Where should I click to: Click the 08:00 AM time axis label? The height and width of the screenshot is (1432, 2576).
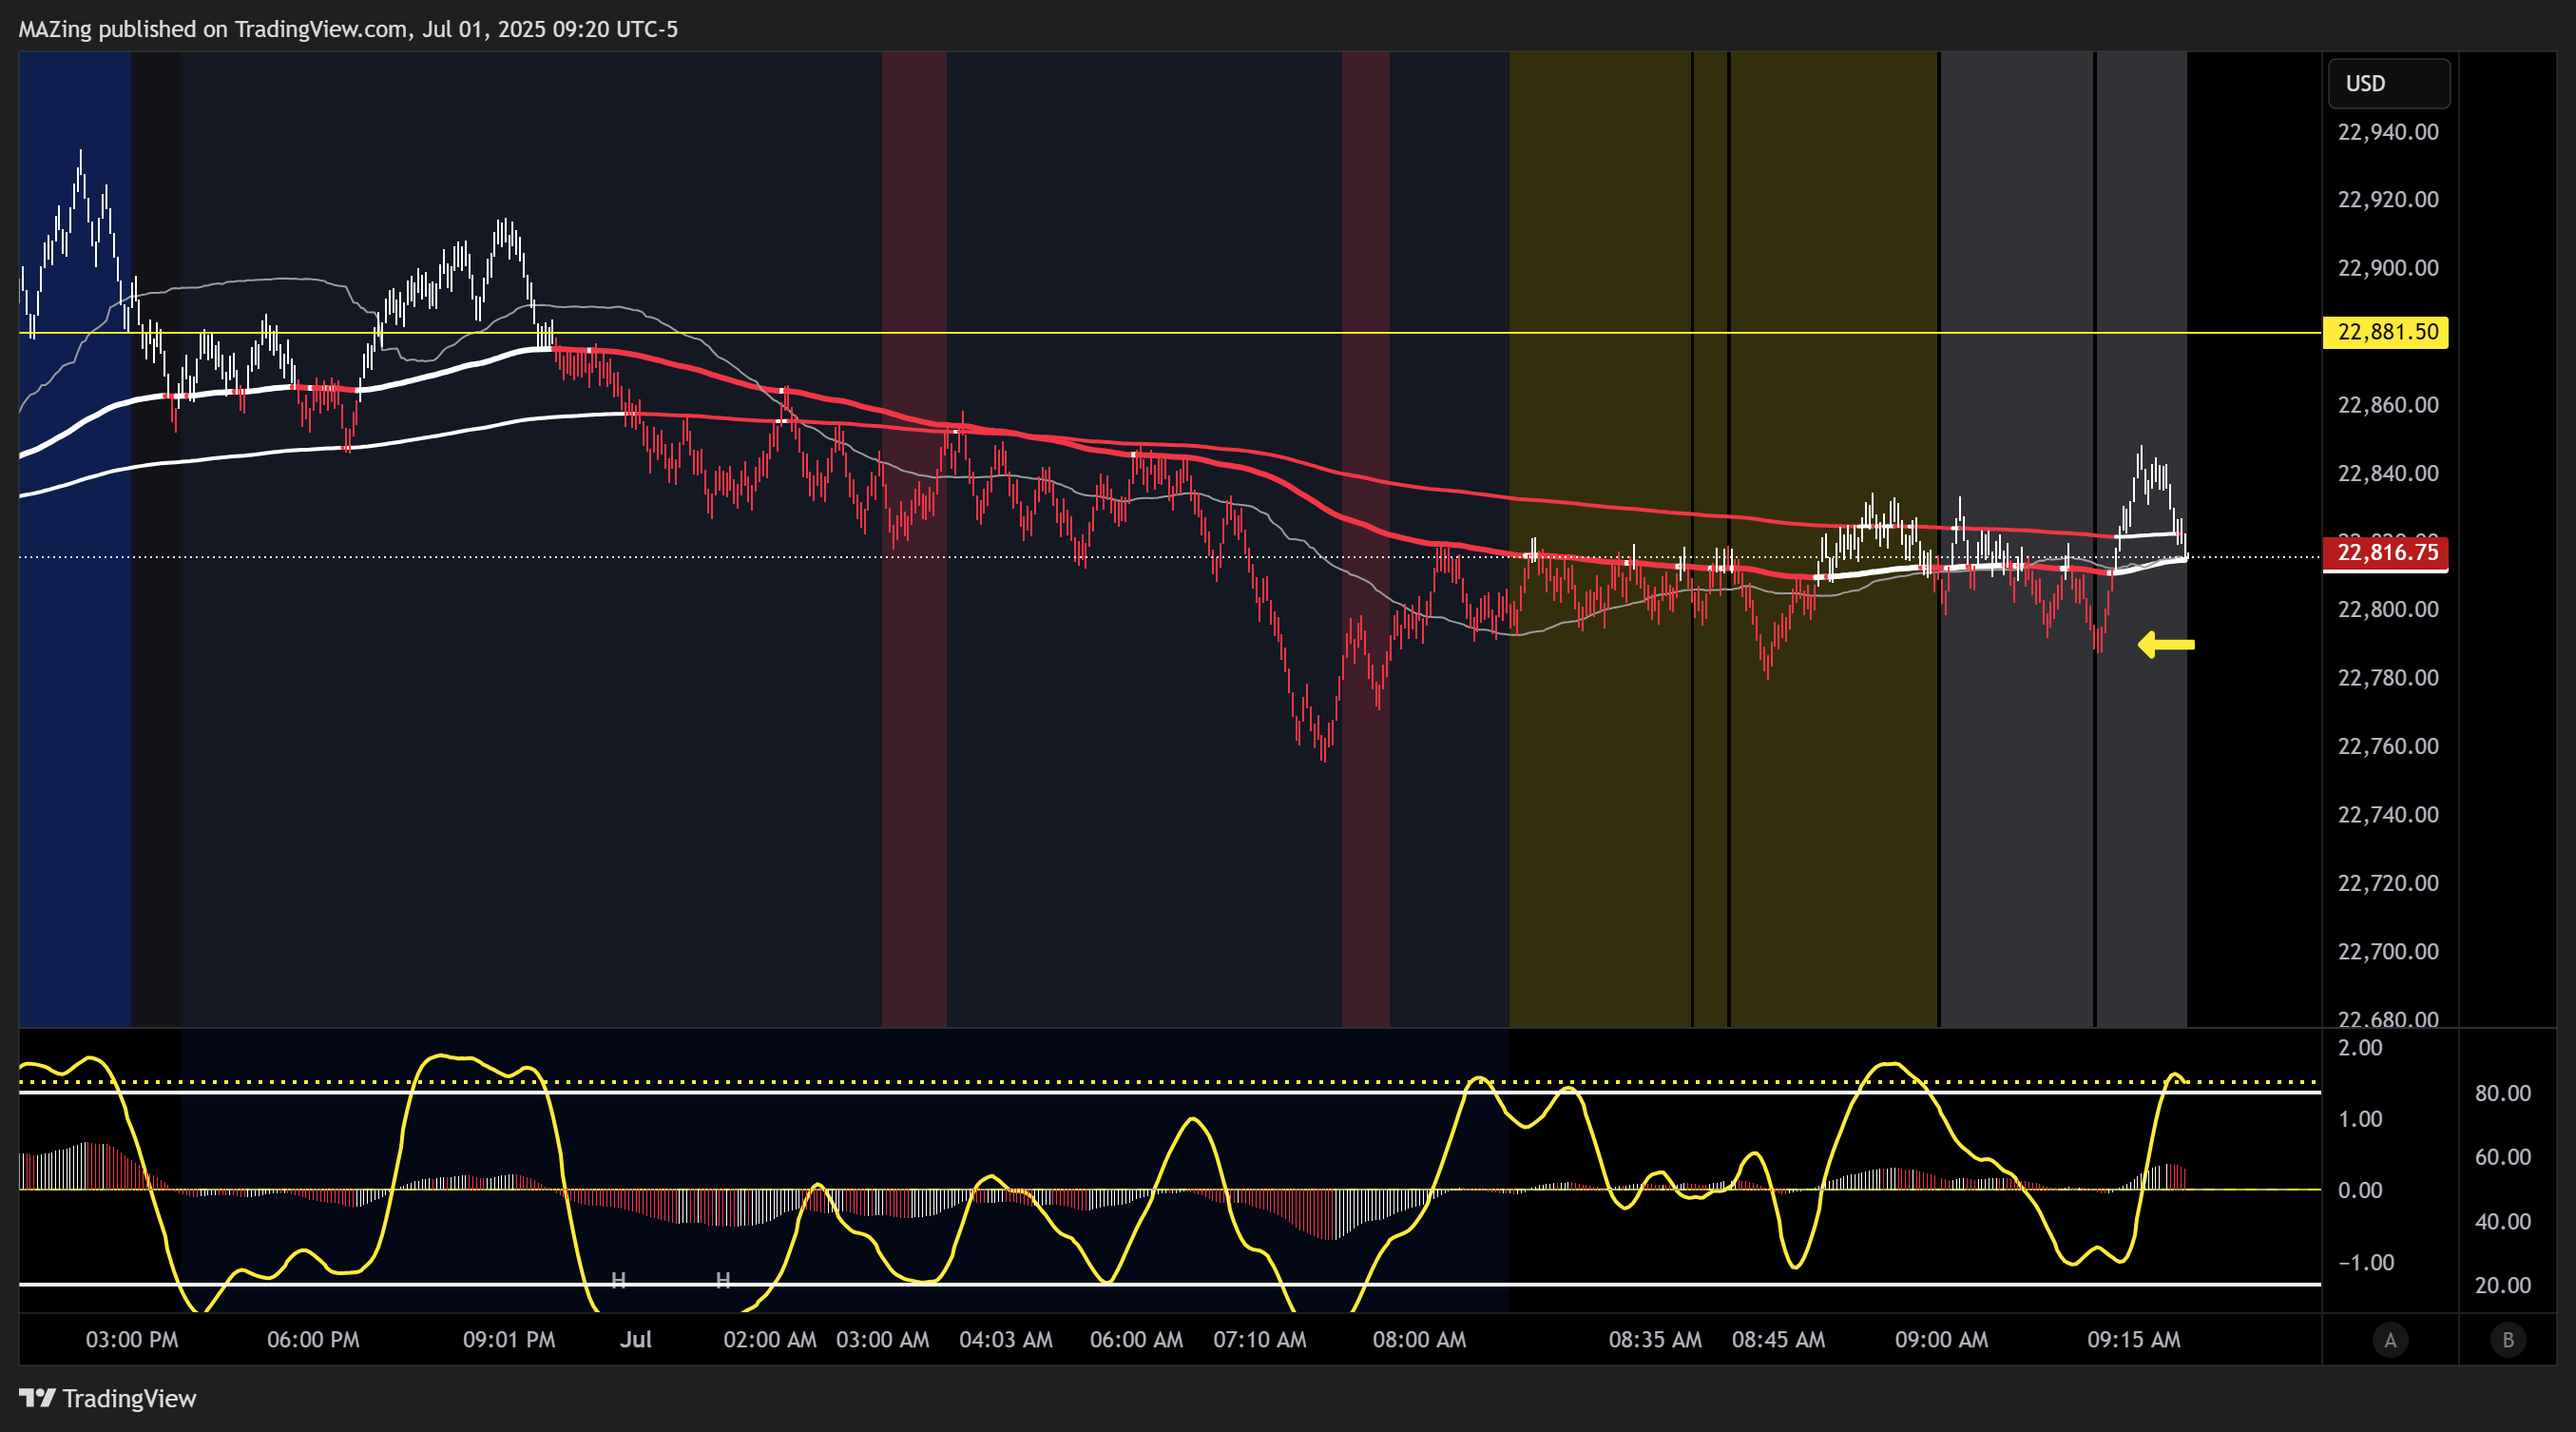click(x=1420, y=1340)
